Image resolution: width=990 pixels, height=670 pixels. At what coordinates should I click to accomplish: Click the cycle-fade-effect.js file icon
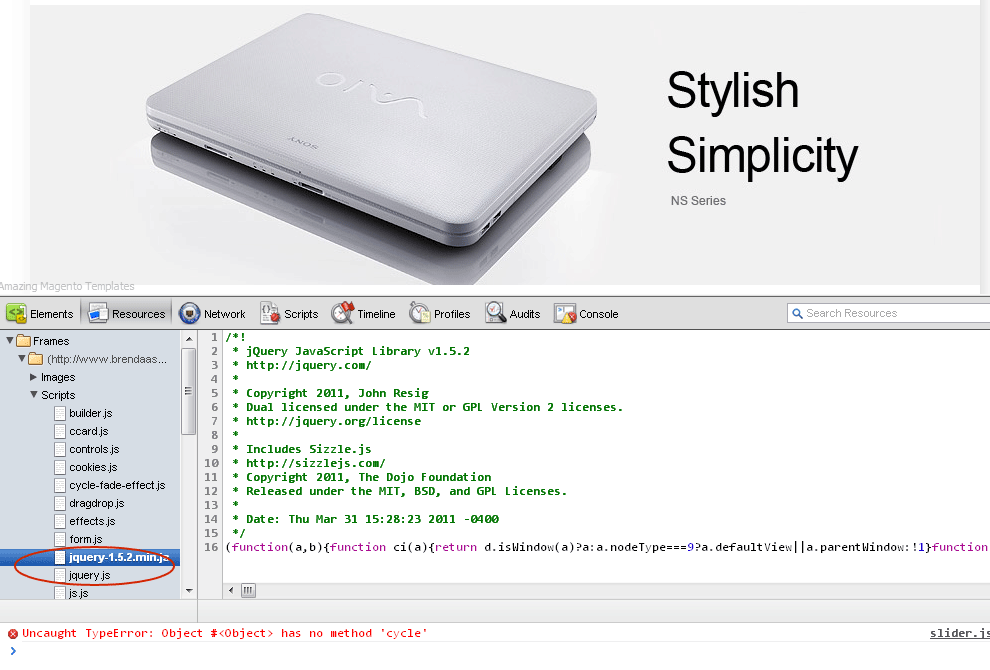tap(60, 486)
